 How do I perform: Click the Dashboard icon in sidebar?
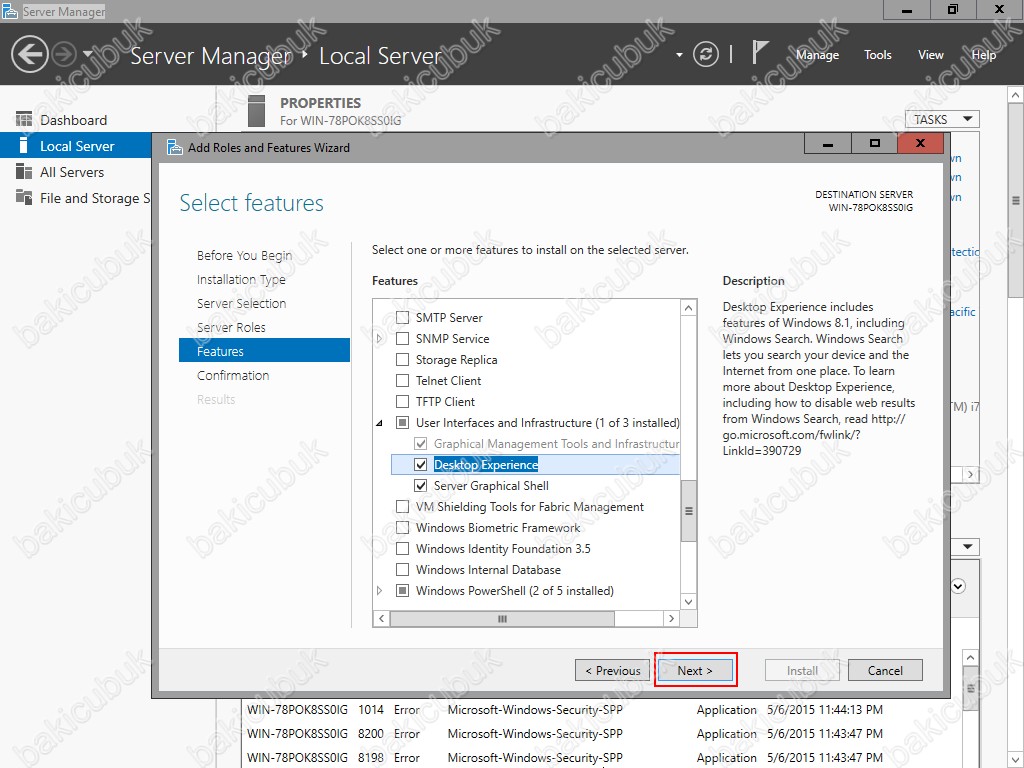pos(24,120)
